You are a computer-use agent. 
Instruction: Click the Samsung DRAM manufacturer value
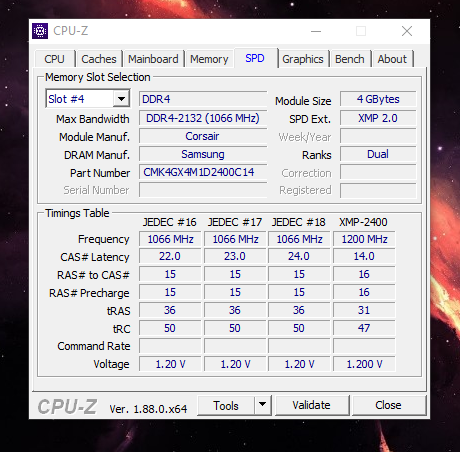pos(203,154)
